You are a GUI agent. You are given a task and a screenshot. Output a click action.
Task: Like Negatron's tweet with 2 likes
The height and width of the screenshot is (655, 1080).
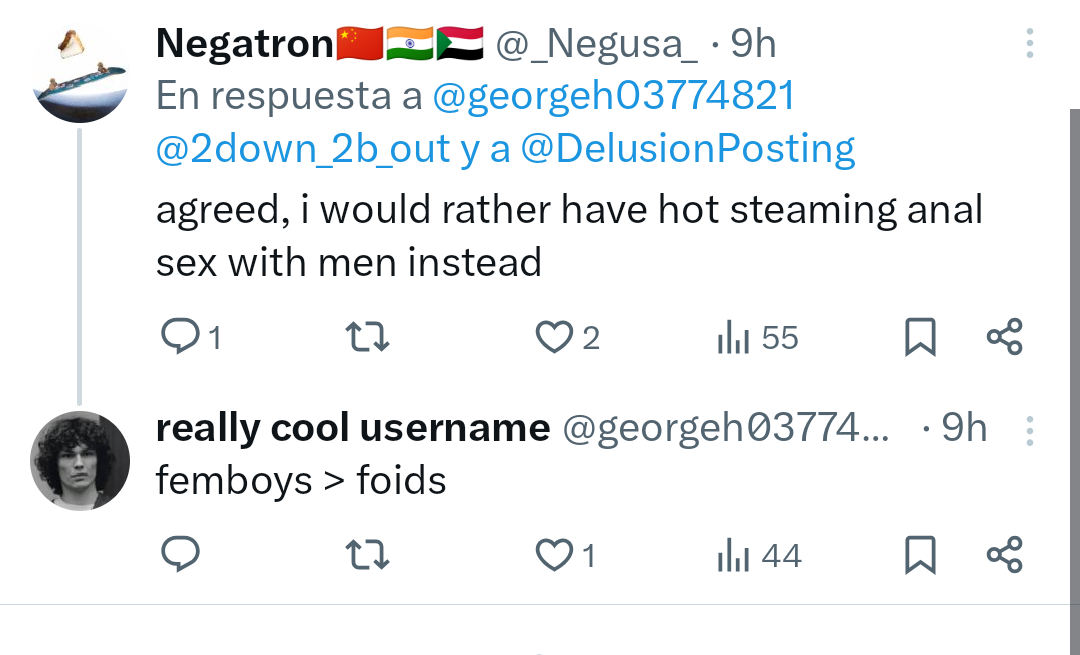click(553, 338)
